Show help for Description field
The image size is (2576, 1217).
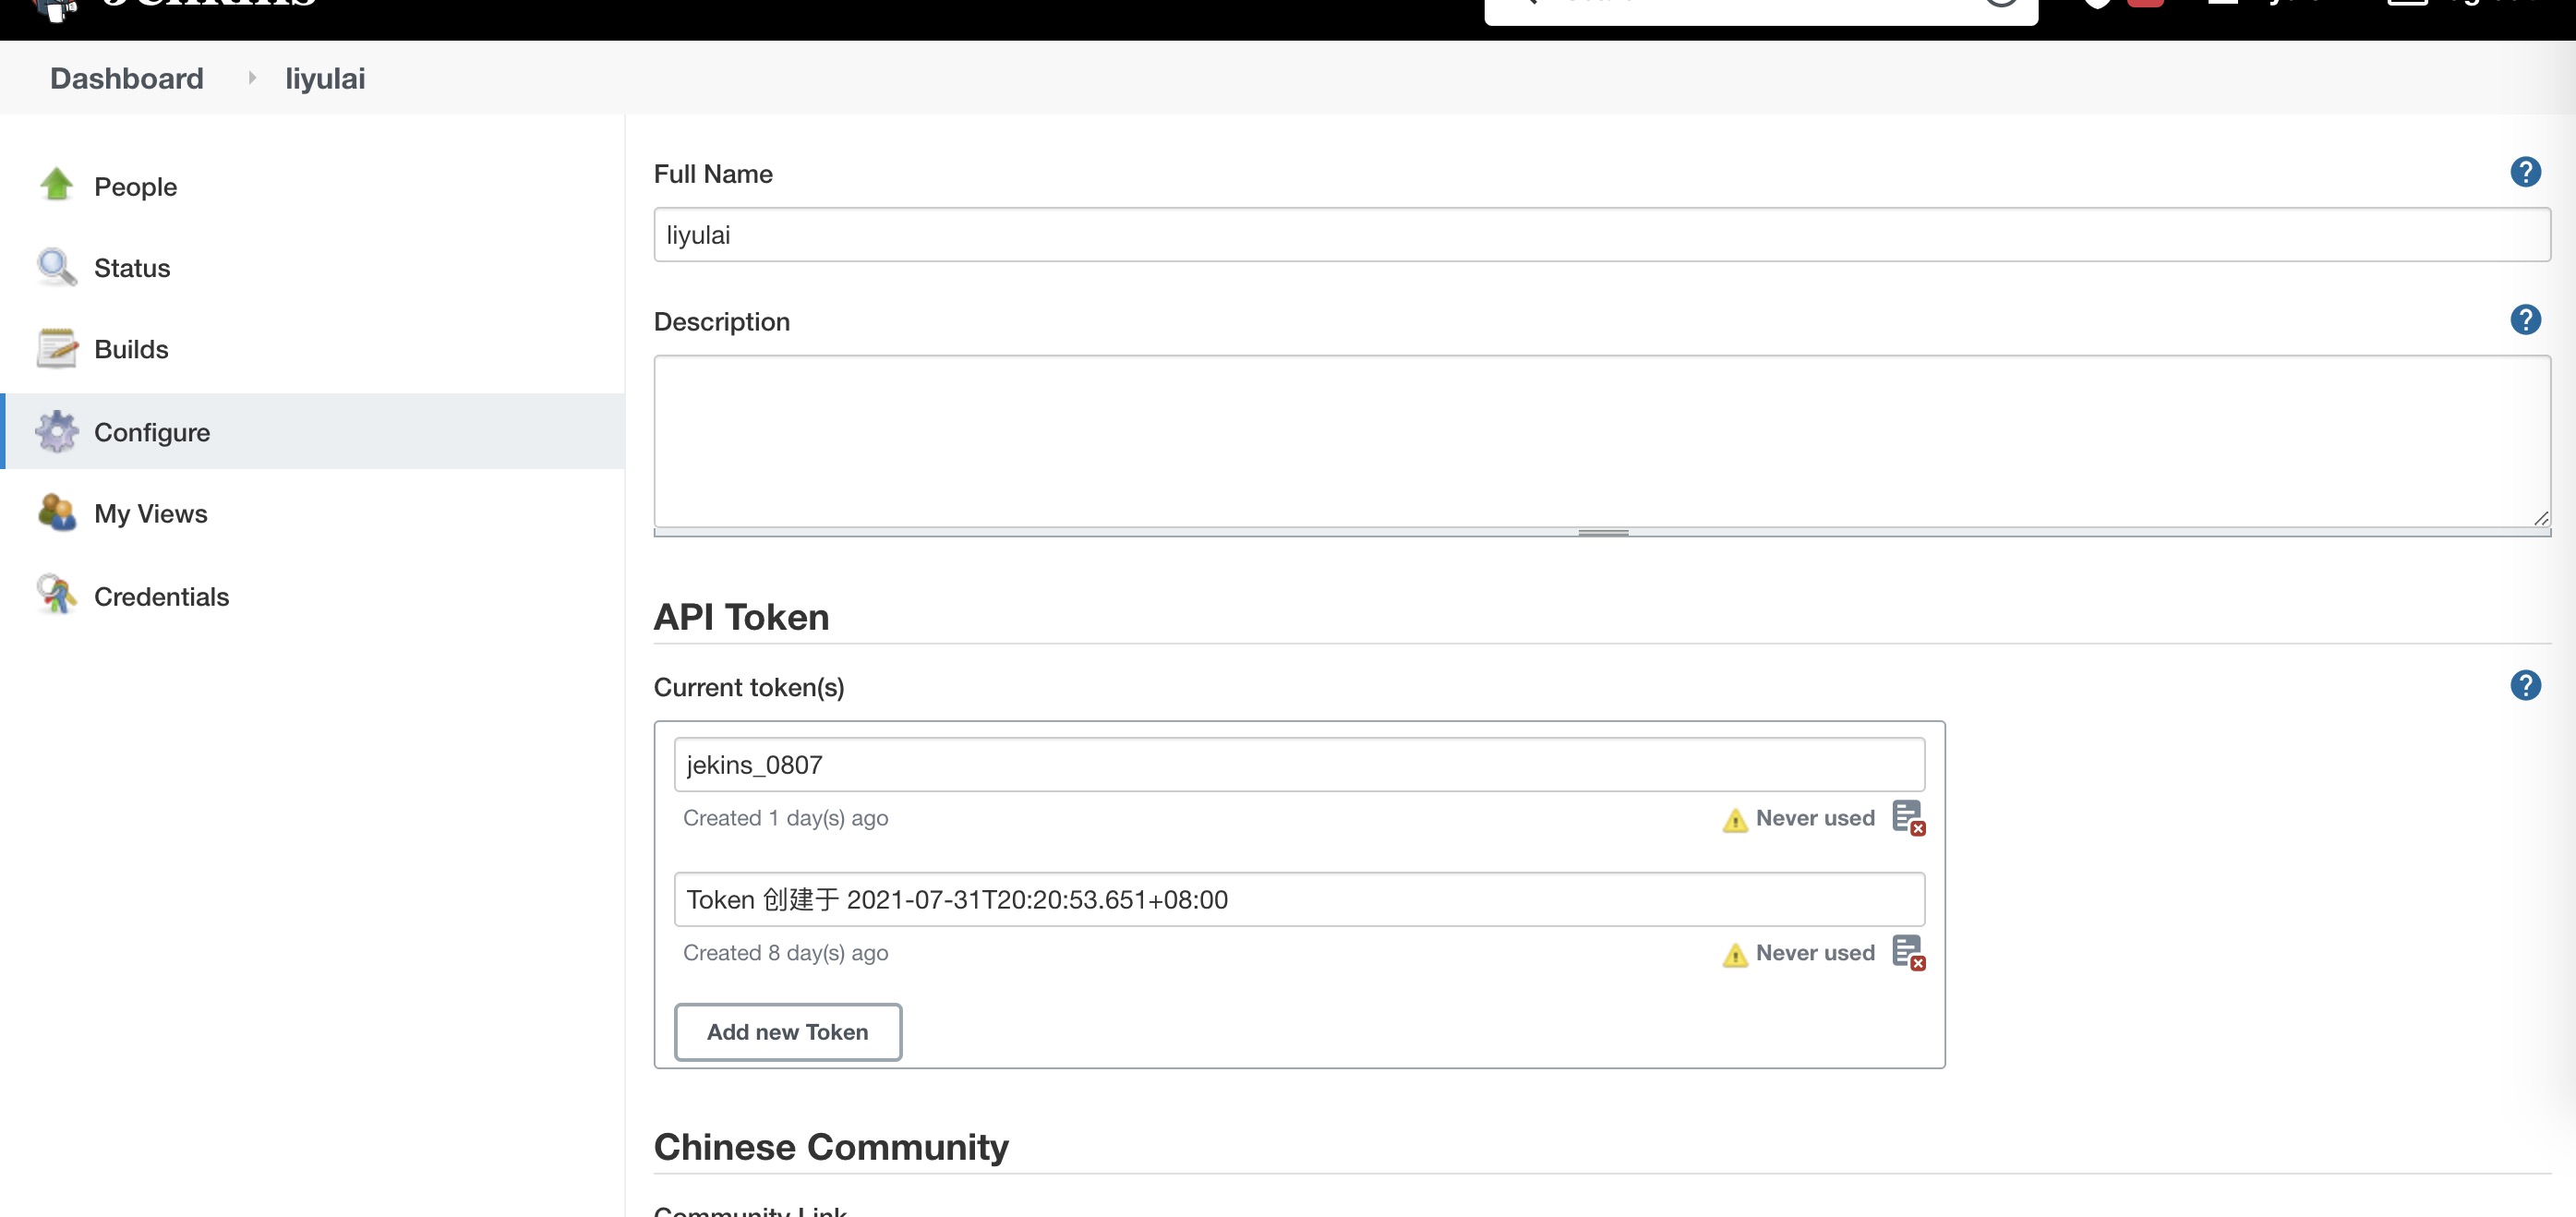(2524, 320)
